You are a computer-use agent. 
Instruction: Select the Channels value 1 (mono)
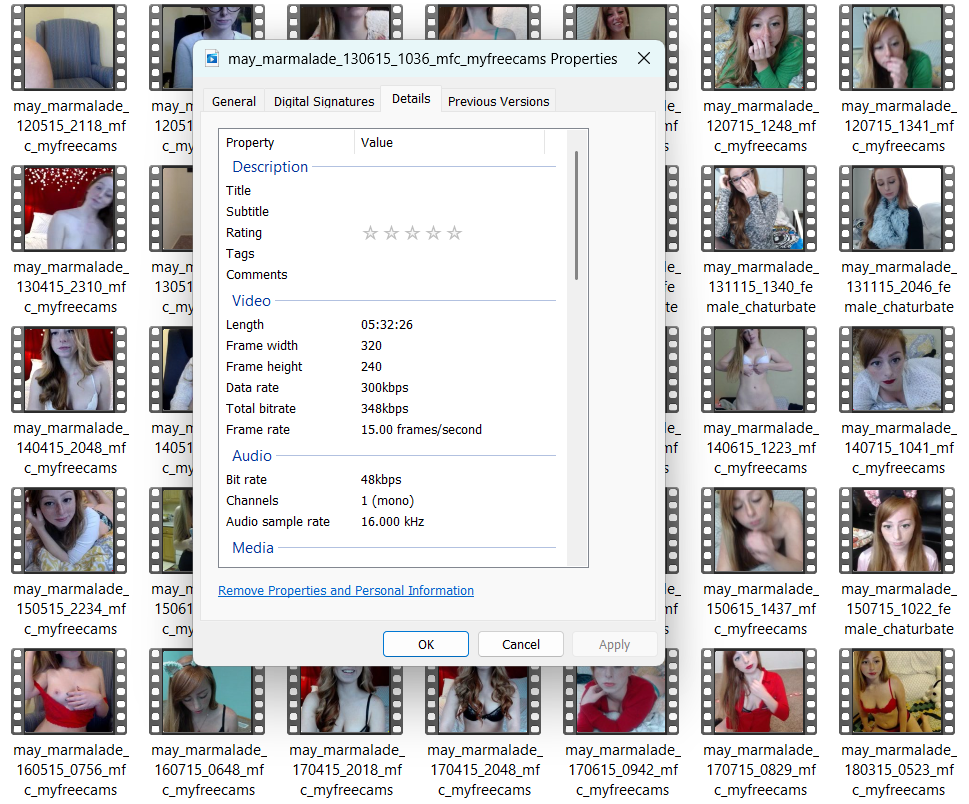(387, 501)
